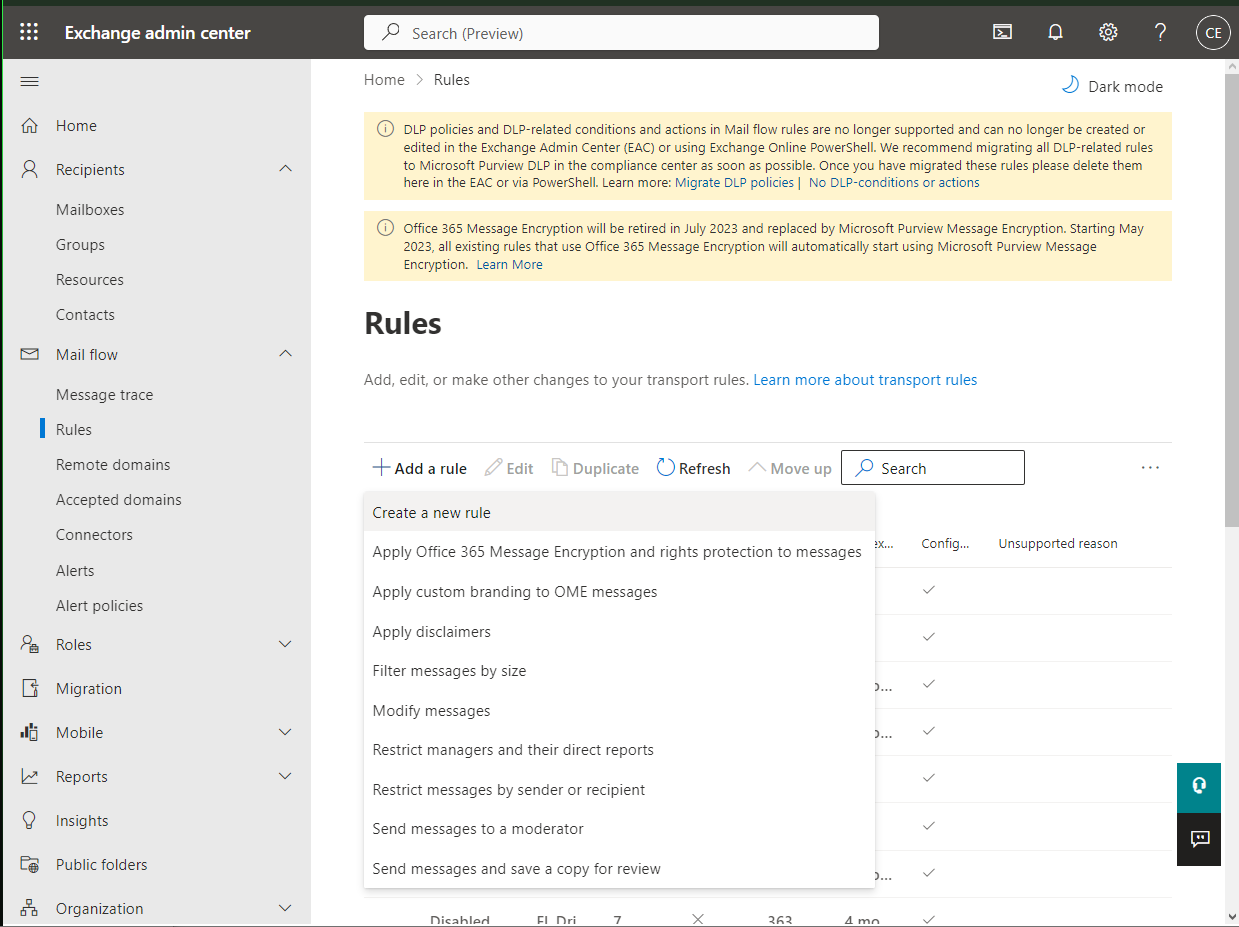Open Remote domains in sidebar
The width and height of the screenshot is (1239, 927).
(x=113, y=464)
